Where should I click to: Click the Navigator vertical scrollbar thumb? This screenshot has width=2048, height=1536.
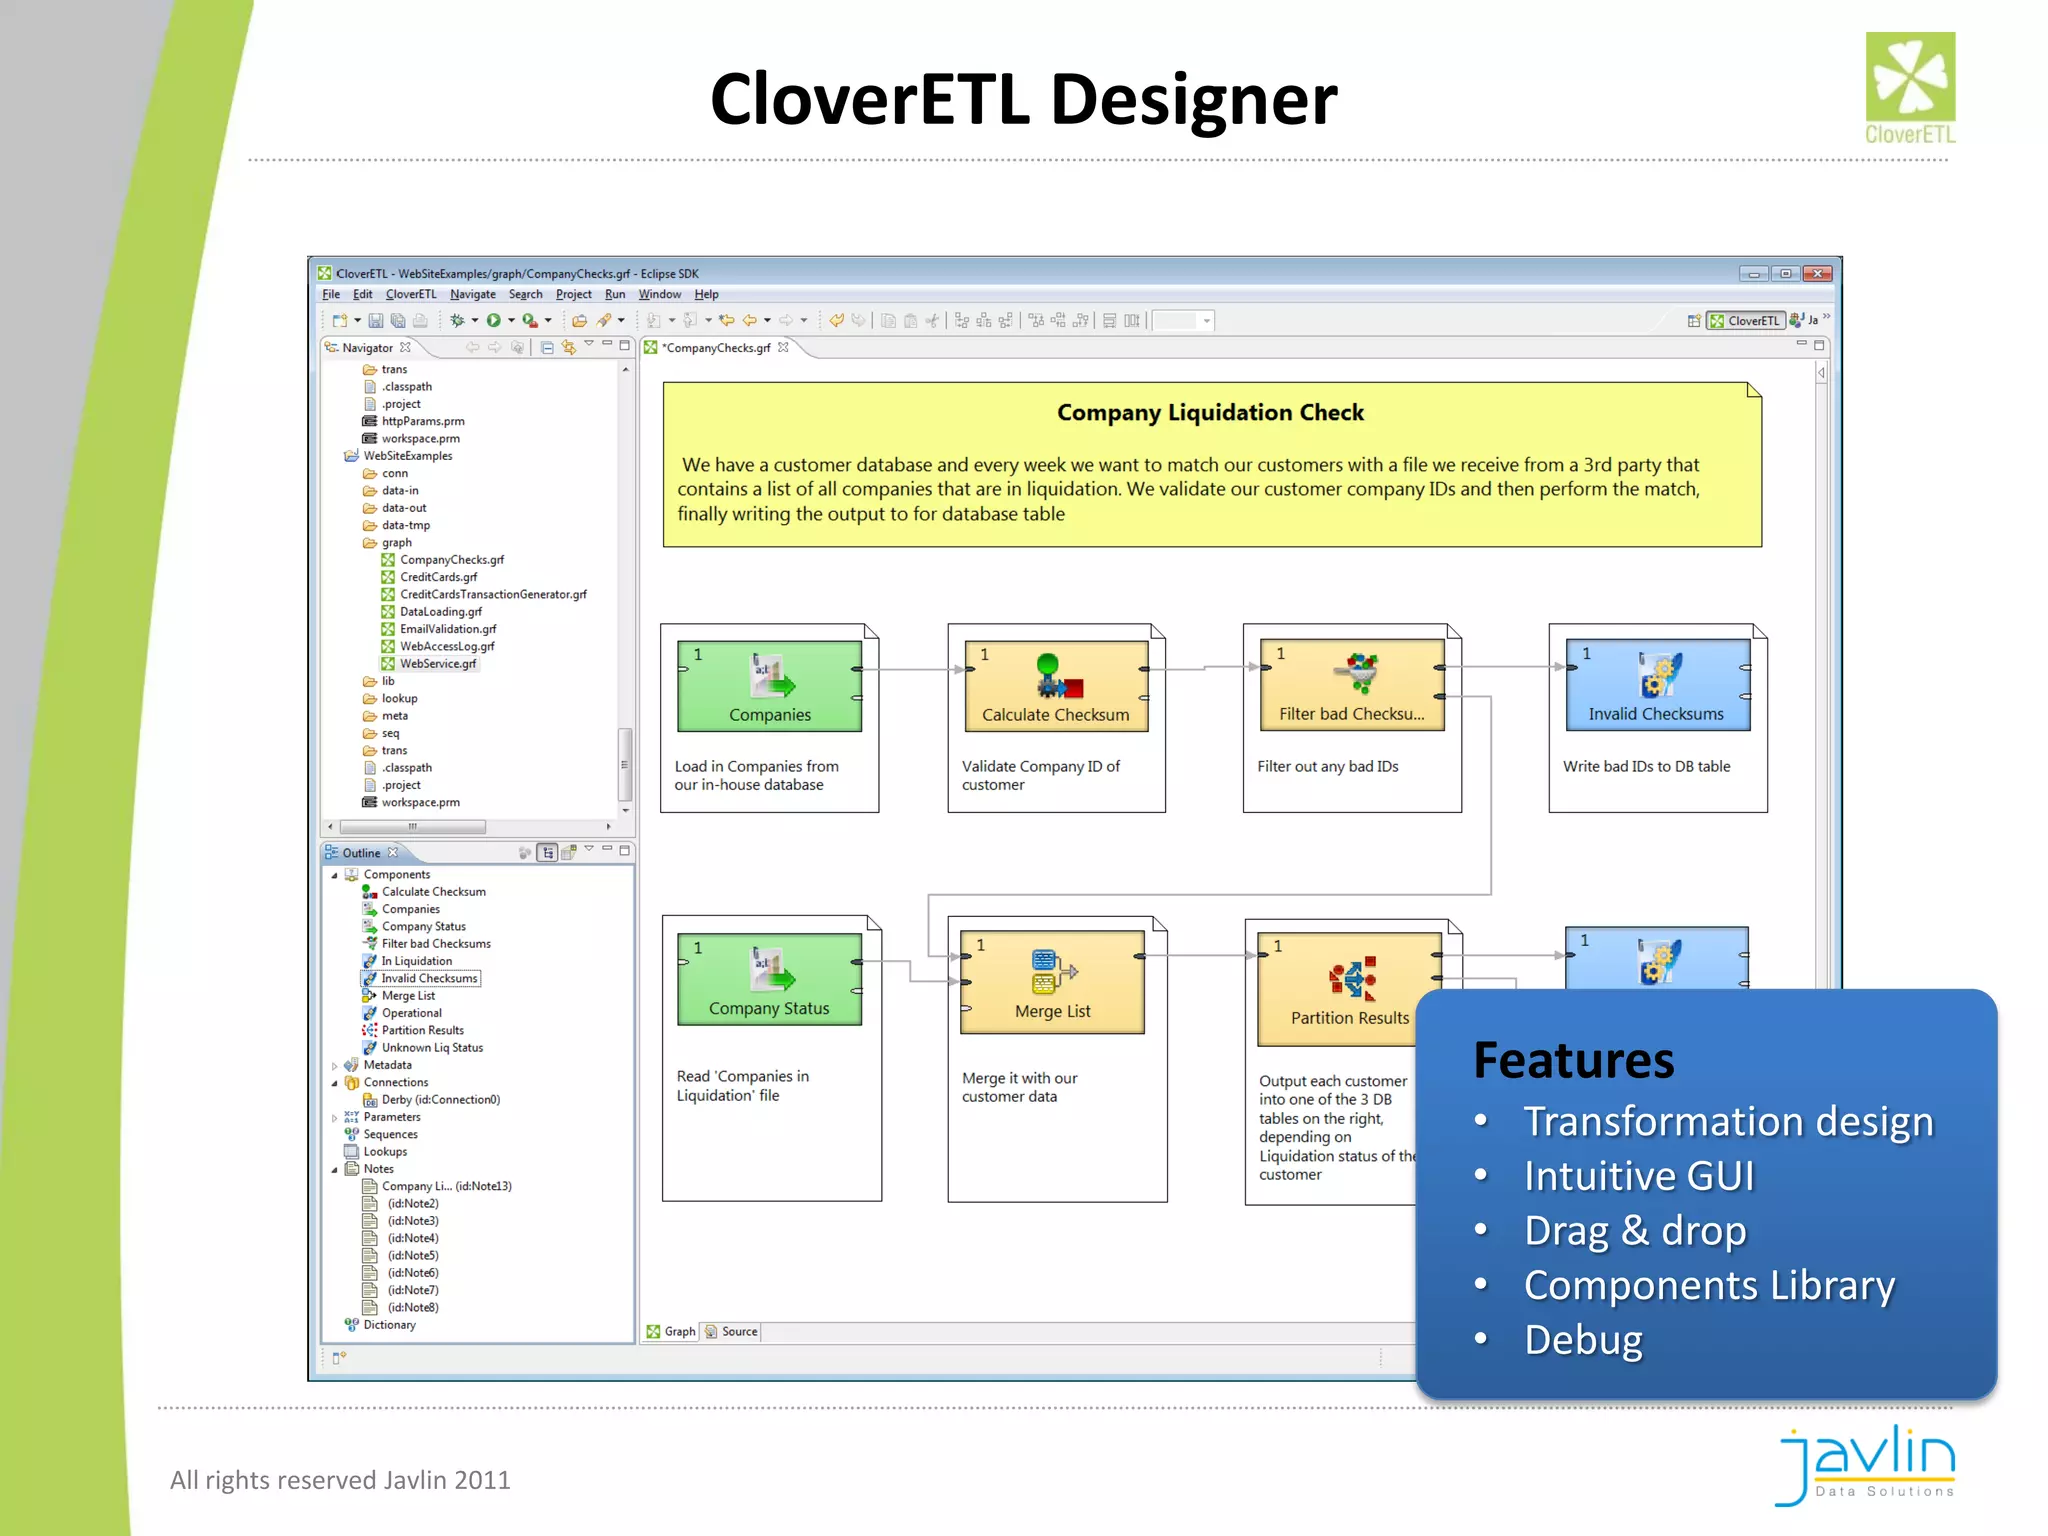tap(625, 765)
